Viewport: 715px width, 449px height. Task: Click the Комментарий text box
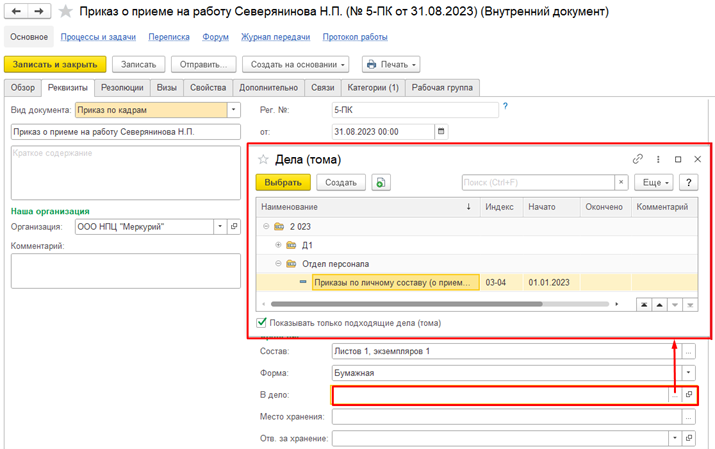(126, 271)
